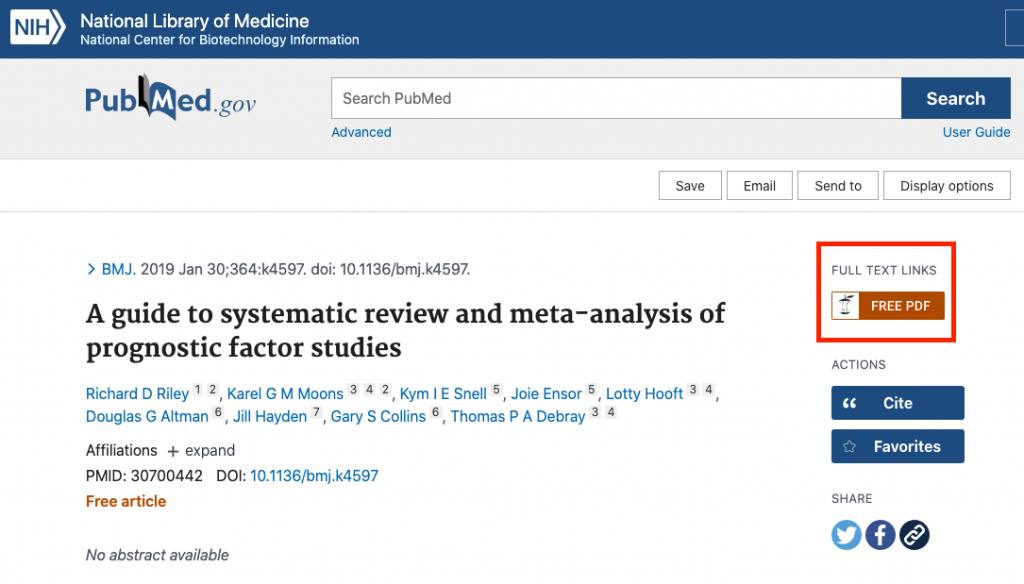1024x584 pixels.
Task: Copy the article permalink via the link icon
Action: coord(914,534)
